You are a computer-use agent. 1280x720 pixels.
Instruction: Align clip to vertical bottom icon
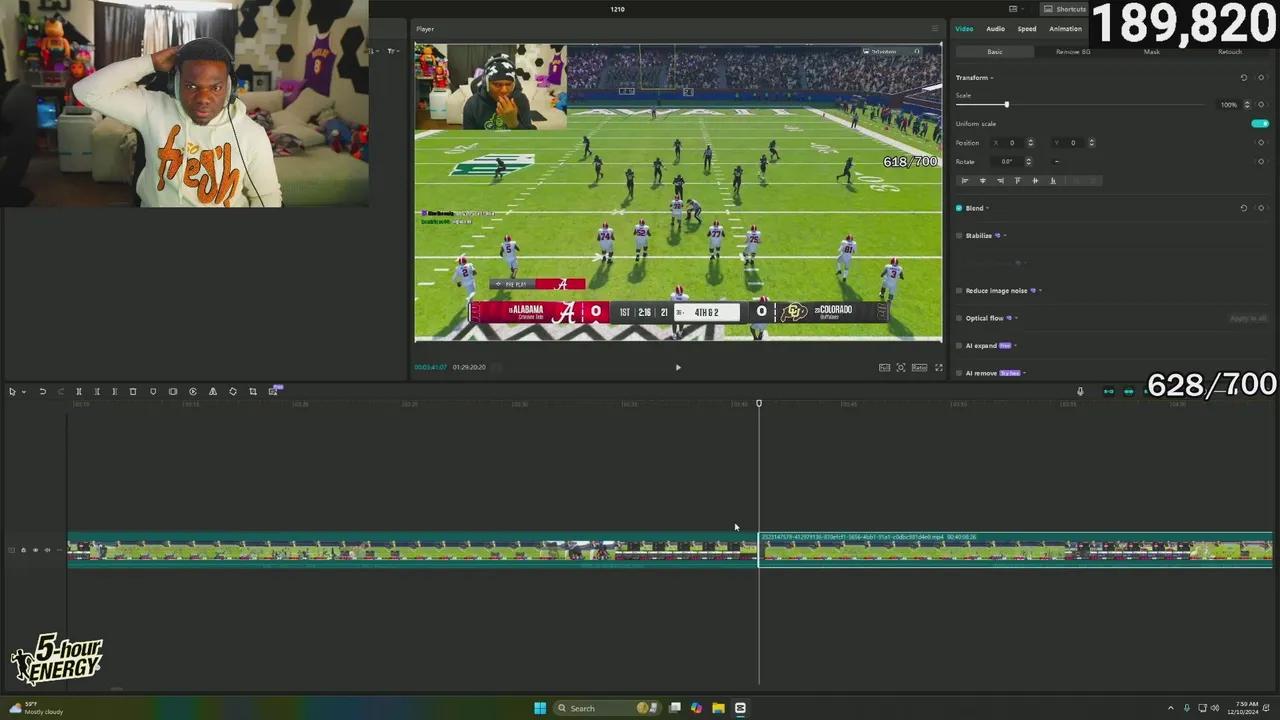1052,181
